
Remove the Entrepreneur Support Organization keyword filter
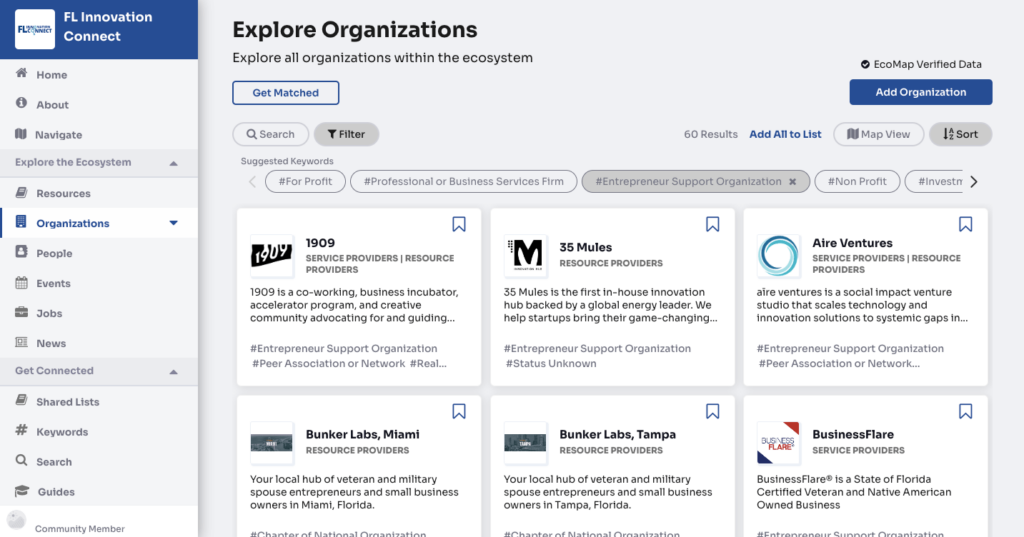[x=792, y=182]
